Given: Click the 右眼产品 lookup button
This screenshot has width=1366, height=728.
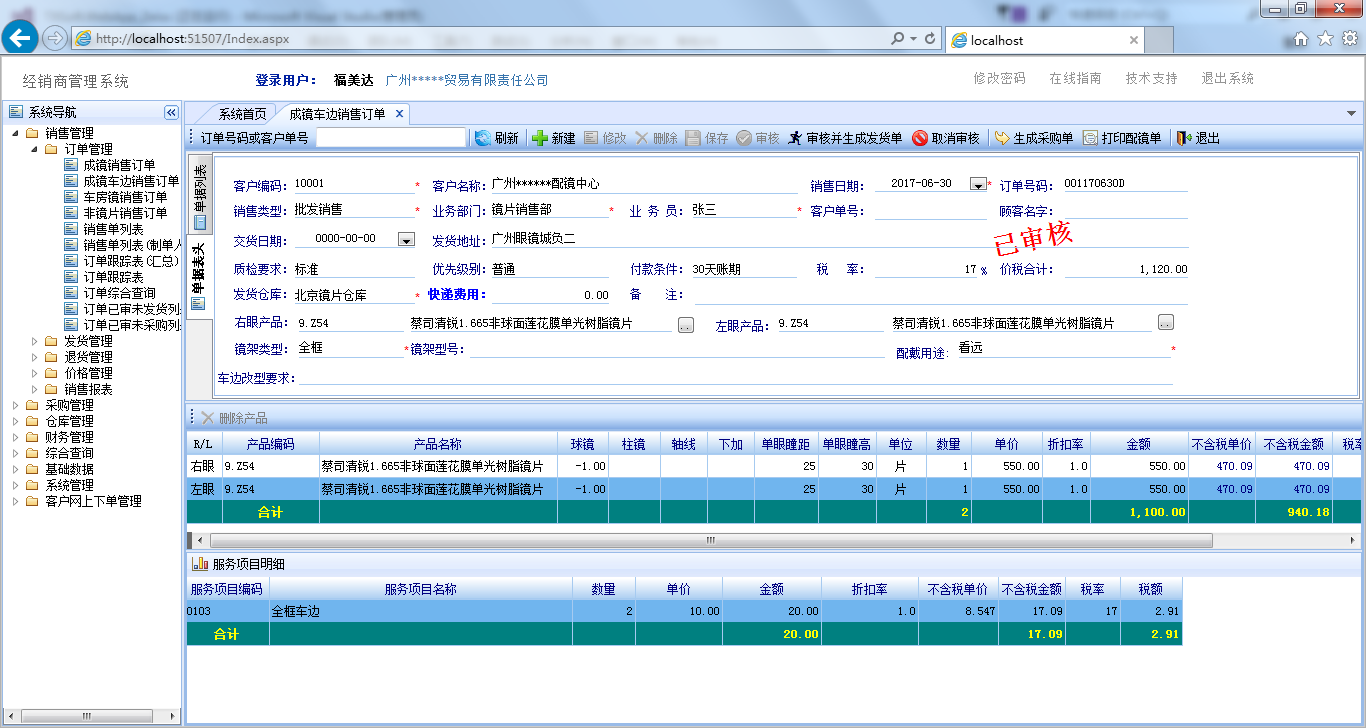Looking at the screenshot, I should pyautogui.click(x=685, y=325).
